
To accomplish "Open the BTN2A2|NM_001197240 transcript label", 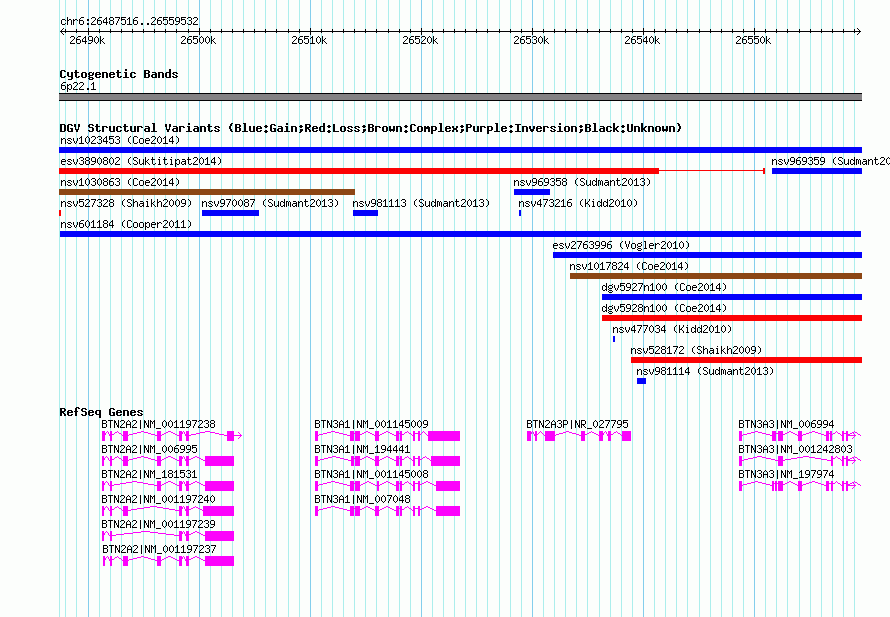I will (x=158, y=499).
